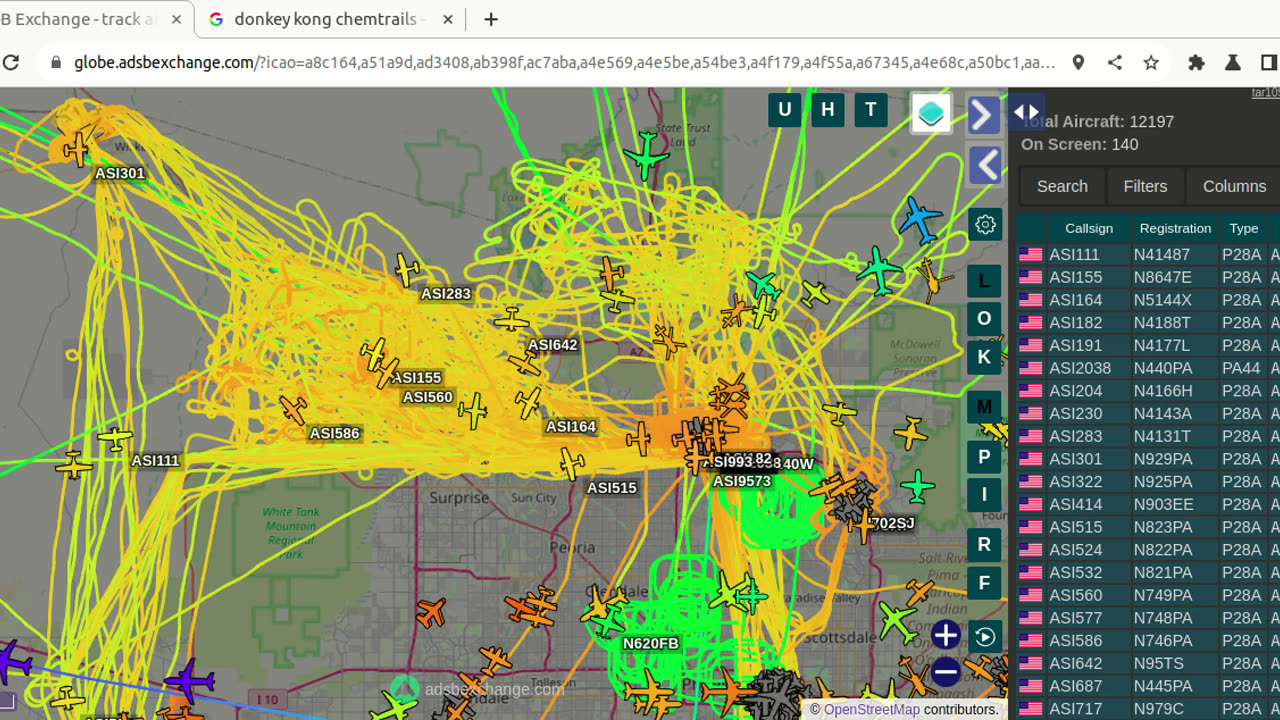Select ASI717 row in aircraft table
This screenshot has height=720, width=1280.
point(1148,709)
